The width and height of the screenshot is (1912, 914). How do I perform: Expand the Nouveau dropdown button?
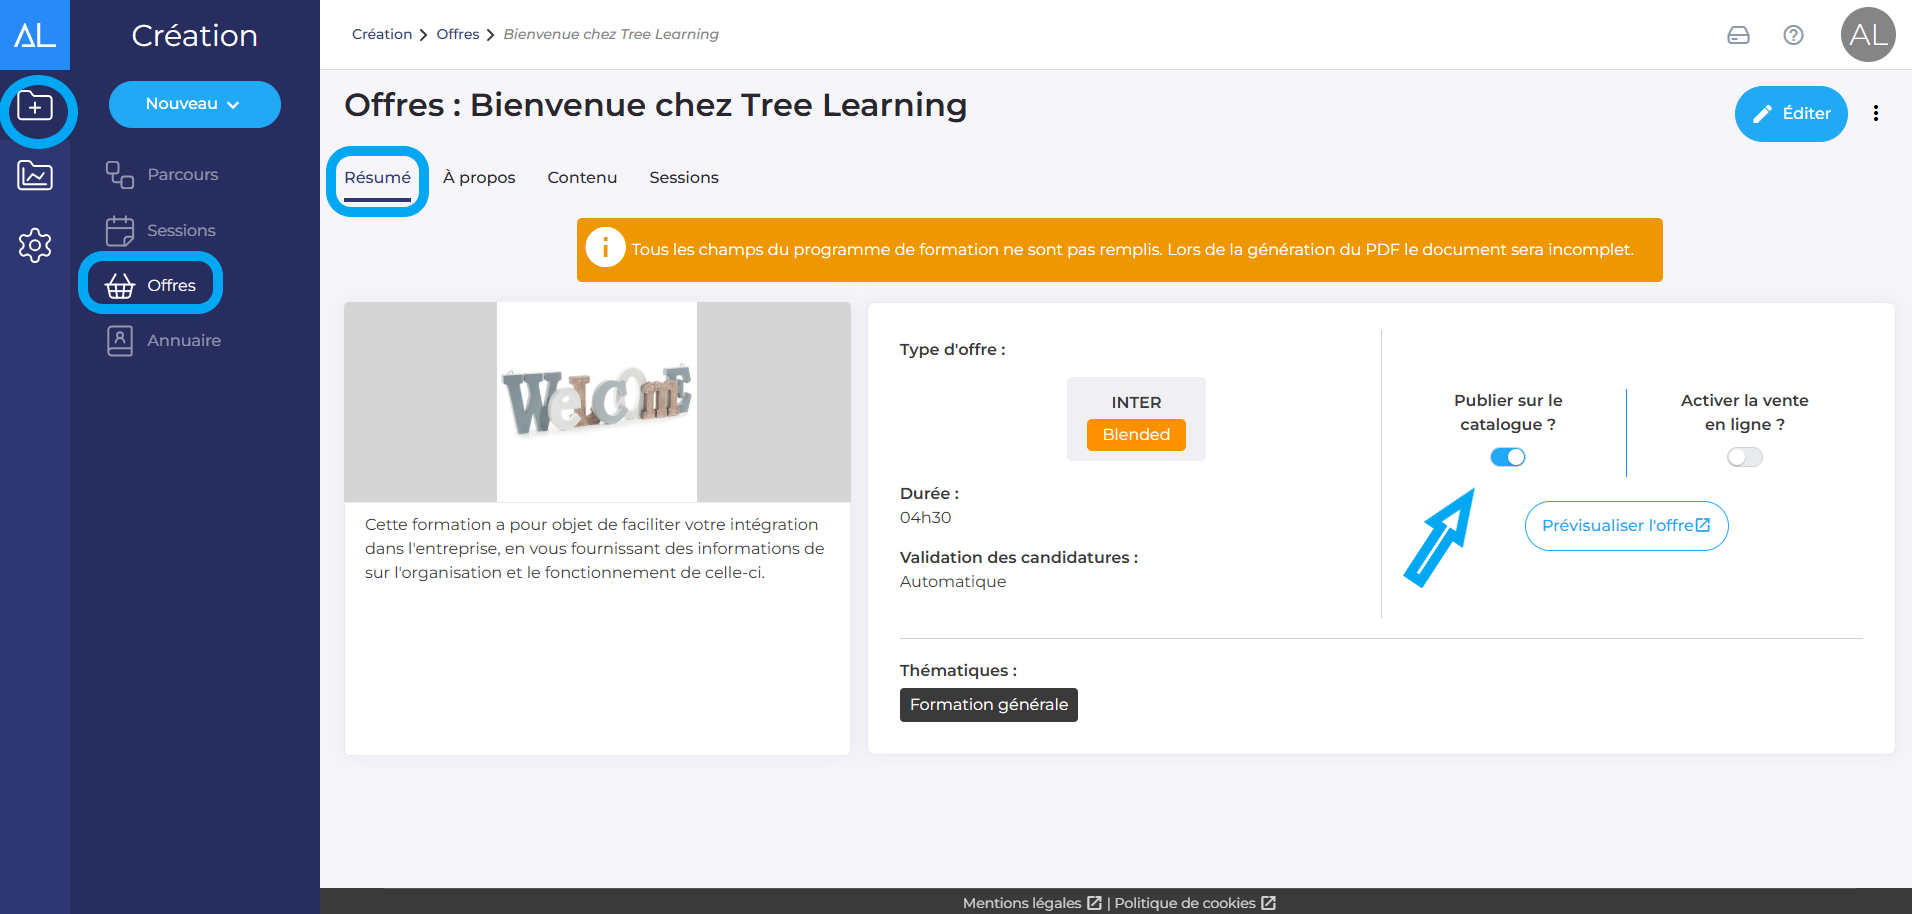tap(194, 104)
